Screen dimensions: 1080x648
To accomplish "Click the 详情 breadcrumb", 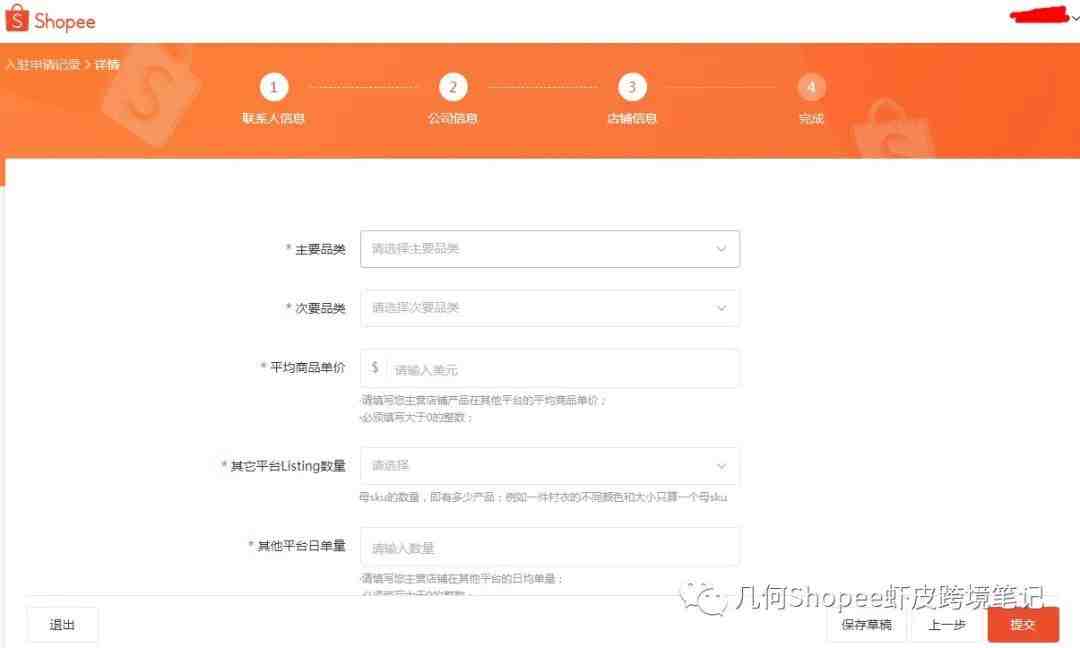I will coord(107,65).
